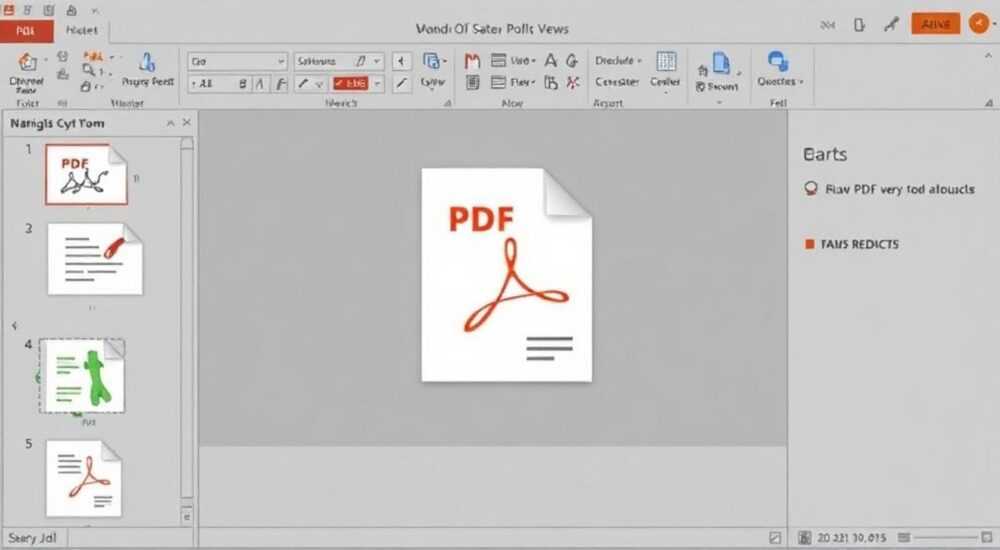Click the phone-shaped icon in title bar
This screenshot has width=1000, height=550.
pyautogui.click(x=859, y=25)
